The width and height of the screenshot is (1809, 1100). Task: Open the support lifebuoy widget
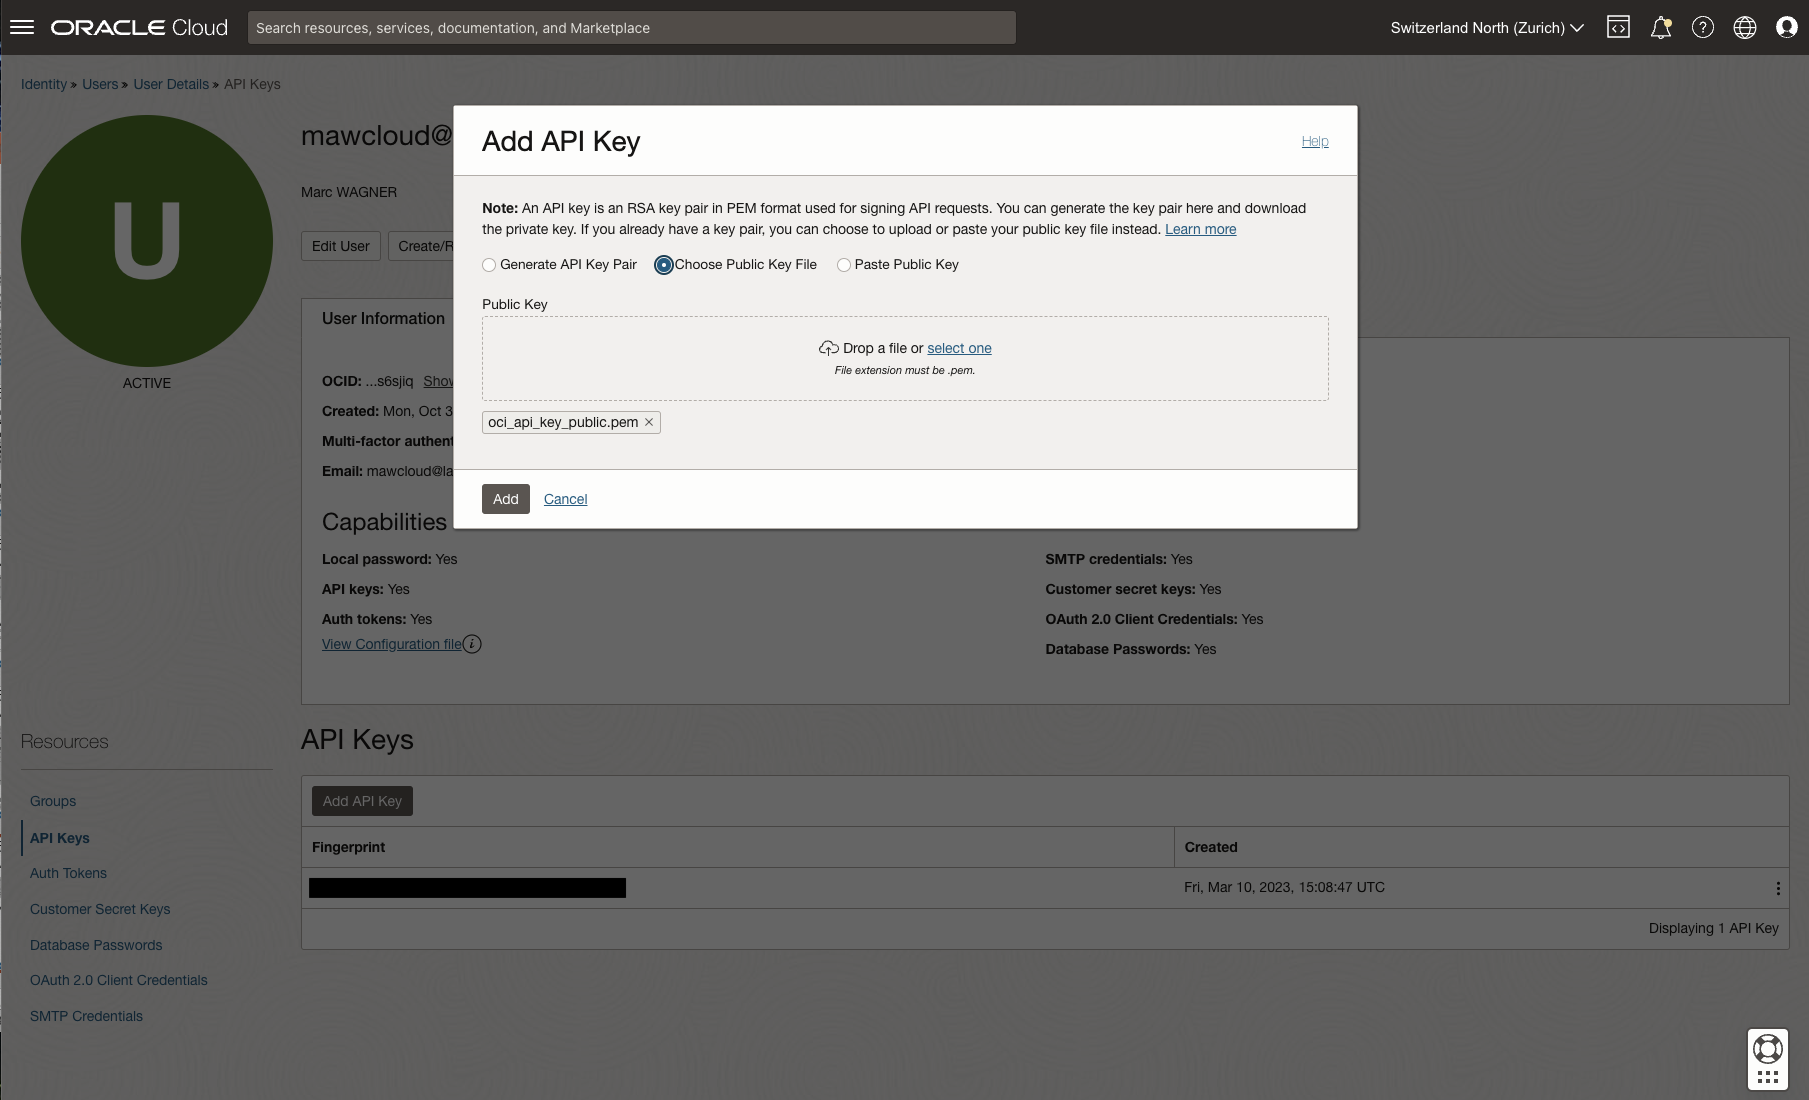pos(1767,1049)
